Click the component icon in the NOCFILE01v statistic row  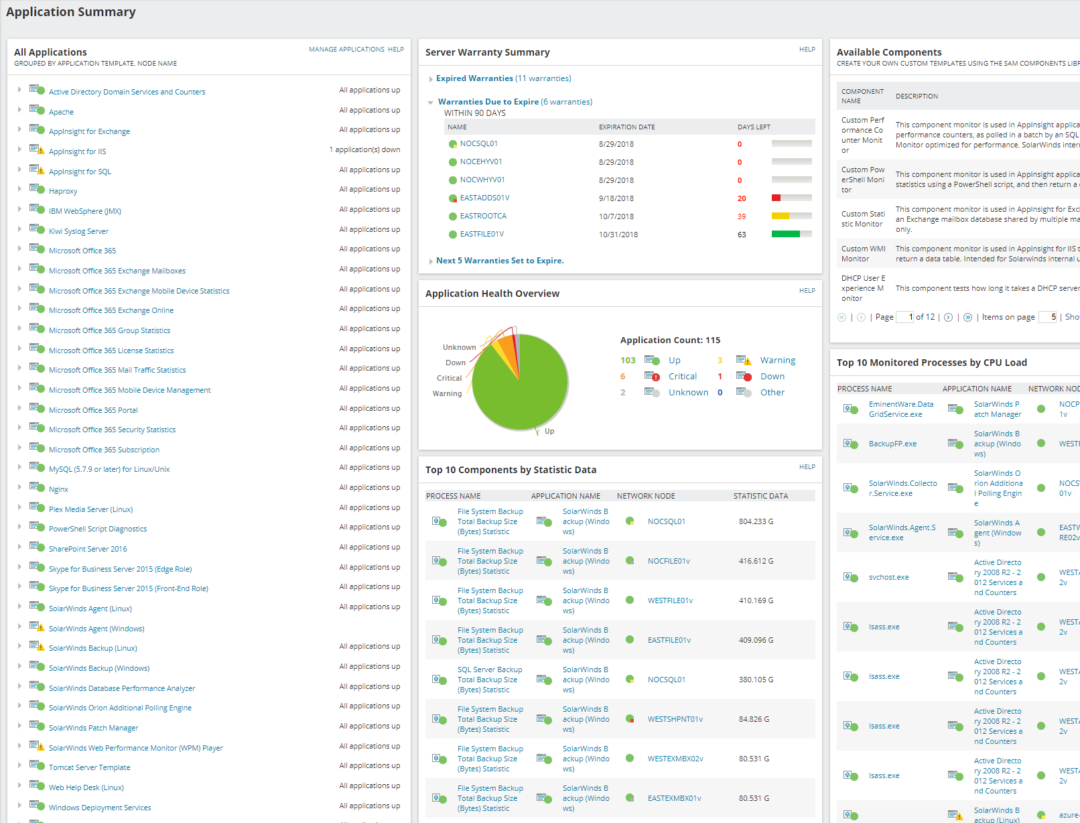pos(439,561)
